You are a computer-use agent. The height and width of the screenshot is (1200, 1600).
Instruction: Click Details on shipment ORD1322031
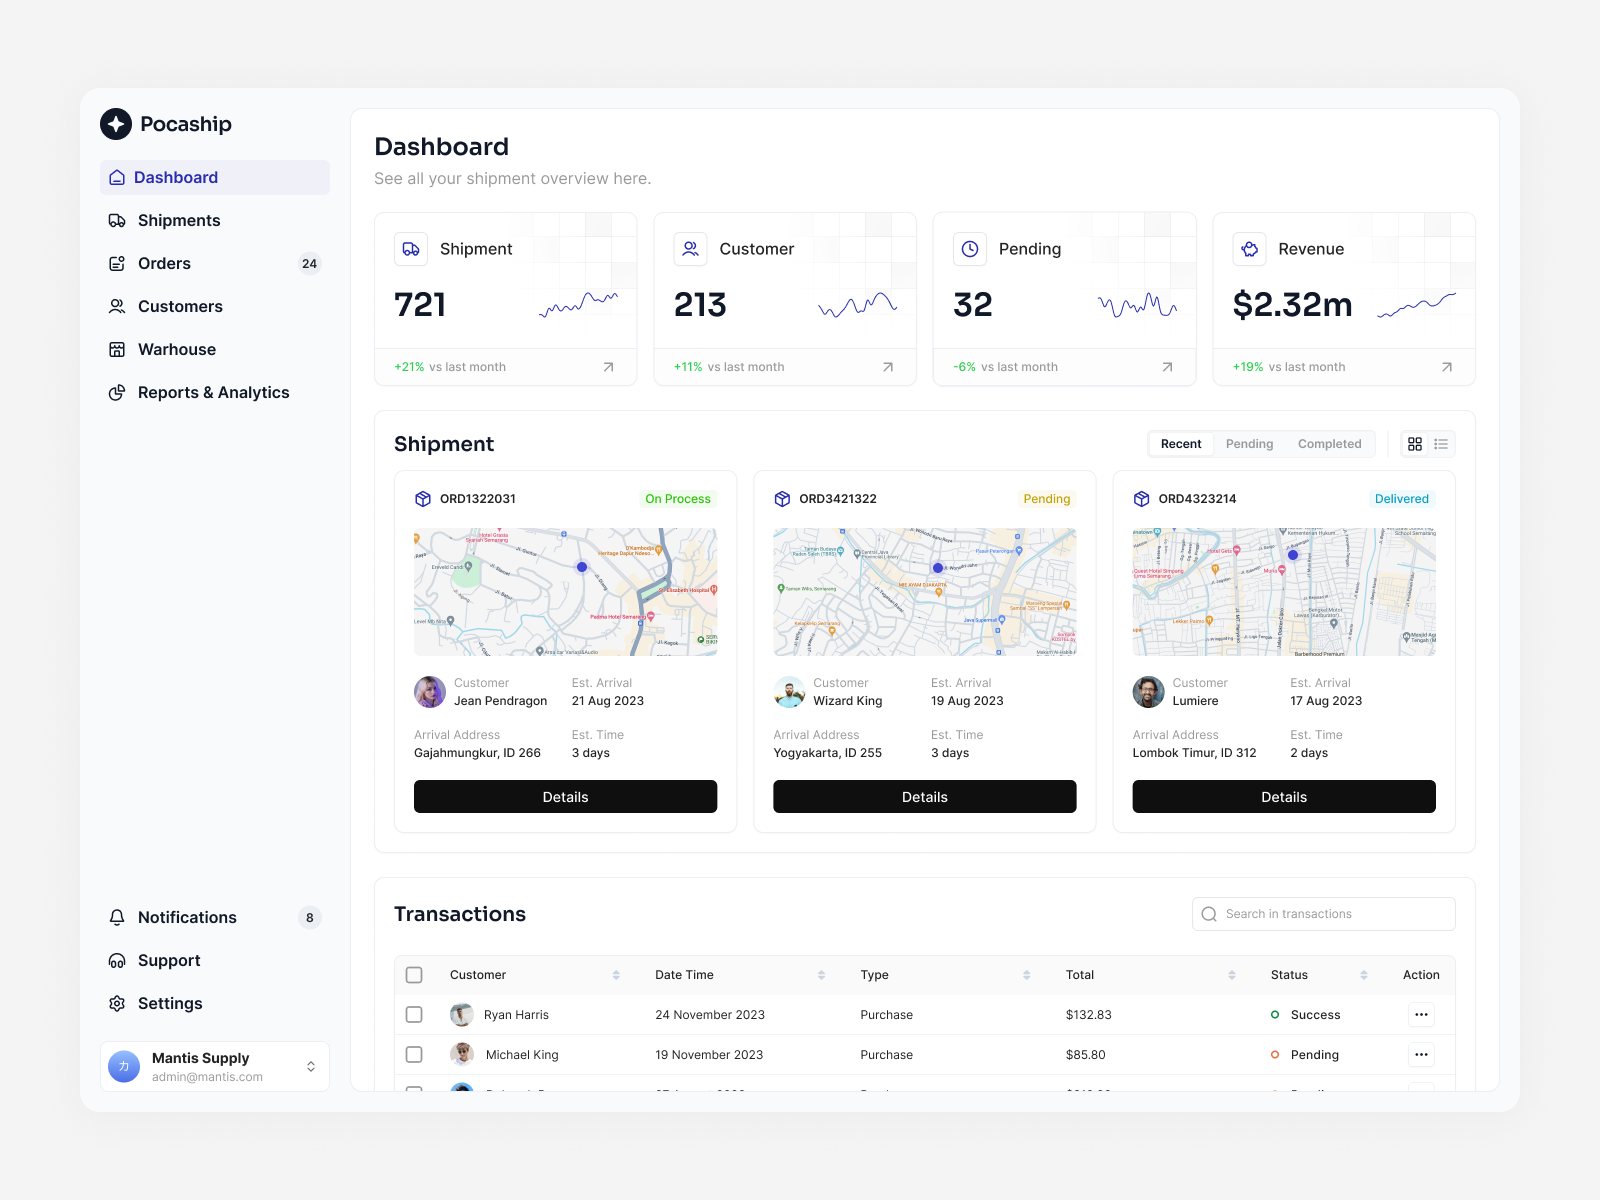point(565,796)
